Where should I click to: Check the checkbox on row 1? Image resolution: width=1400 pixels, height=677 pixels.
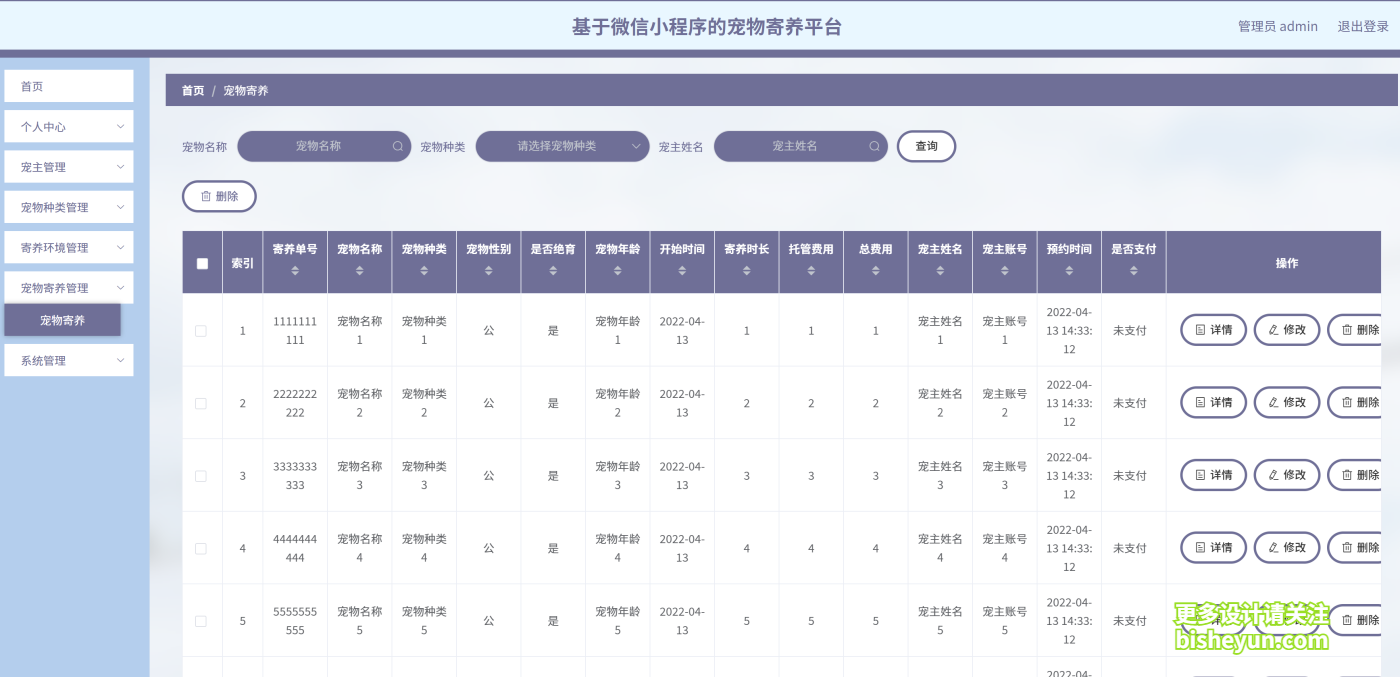pyautogui.click(x=200, y=329)
